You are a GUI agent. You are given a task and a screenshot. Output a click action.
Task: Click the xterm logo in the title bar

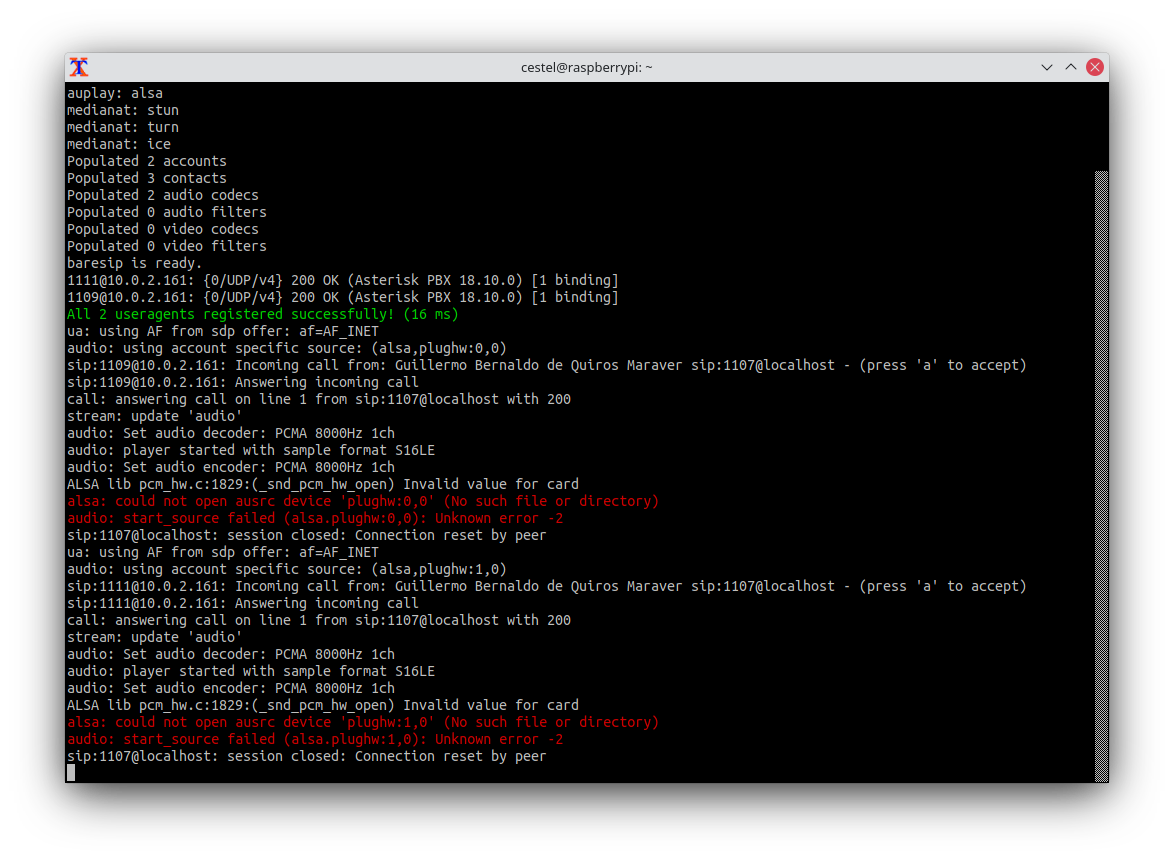tap(78, 67)
